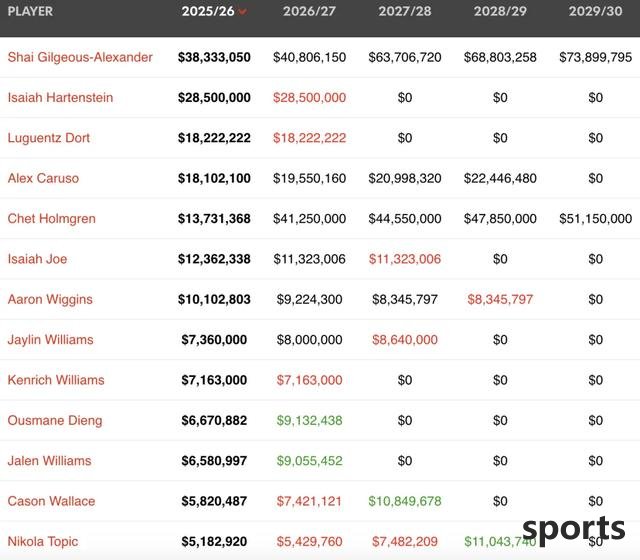Viewport: 640px width, 560px height.
Task: Open Jaylin Williams's player link
Action: click(50, 340)
